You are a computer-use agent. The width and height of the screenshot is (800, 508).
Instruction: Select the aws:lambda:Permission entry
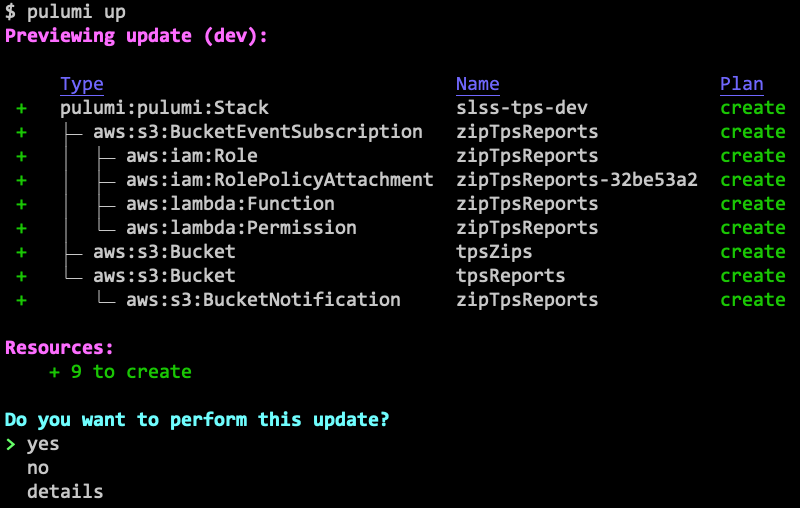tap(241, 228)
